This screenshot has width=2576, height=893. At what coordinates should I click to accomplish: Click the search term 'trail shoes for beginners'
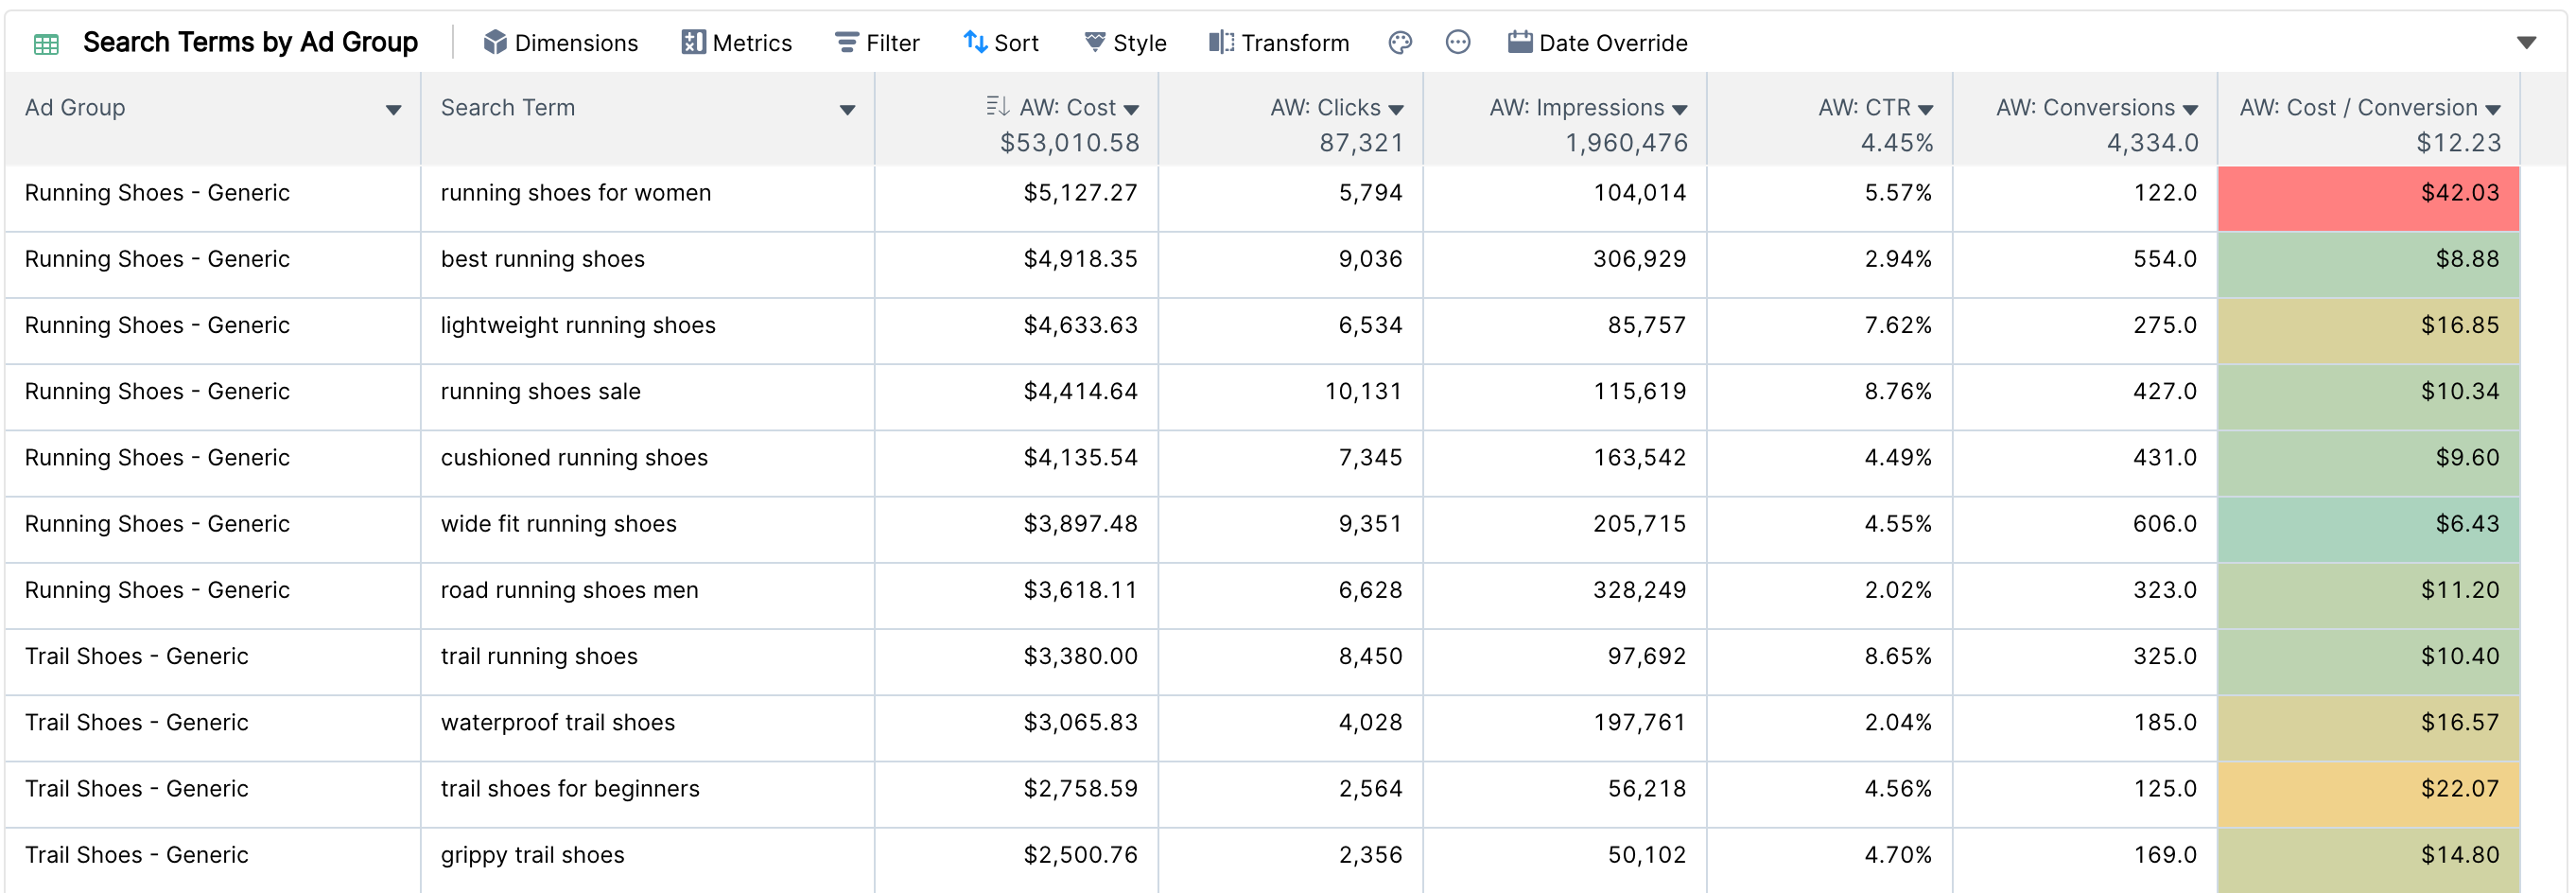click(x=570, y=788)
